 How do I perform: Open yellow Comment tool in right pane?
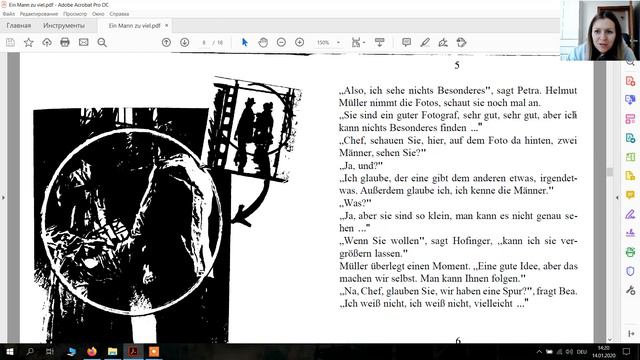tap(630, 195)
